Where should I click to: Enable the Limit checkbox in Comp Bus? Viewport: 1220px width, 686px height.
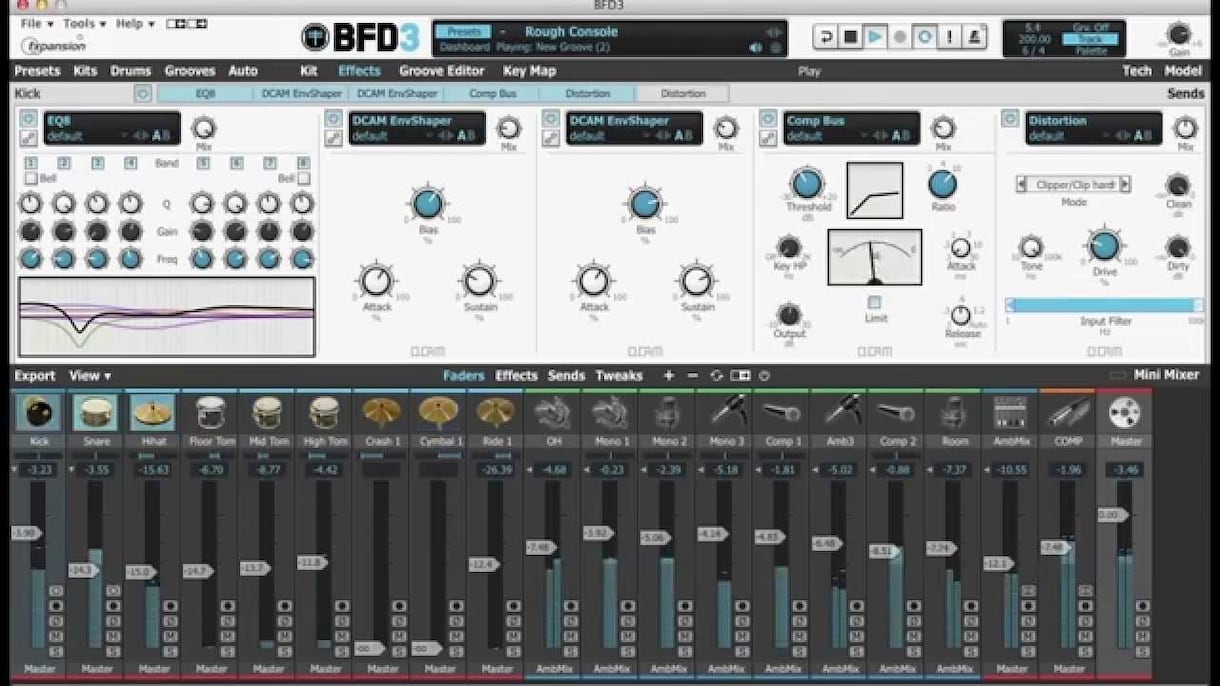pyautogui.click(x=875, y=302)
